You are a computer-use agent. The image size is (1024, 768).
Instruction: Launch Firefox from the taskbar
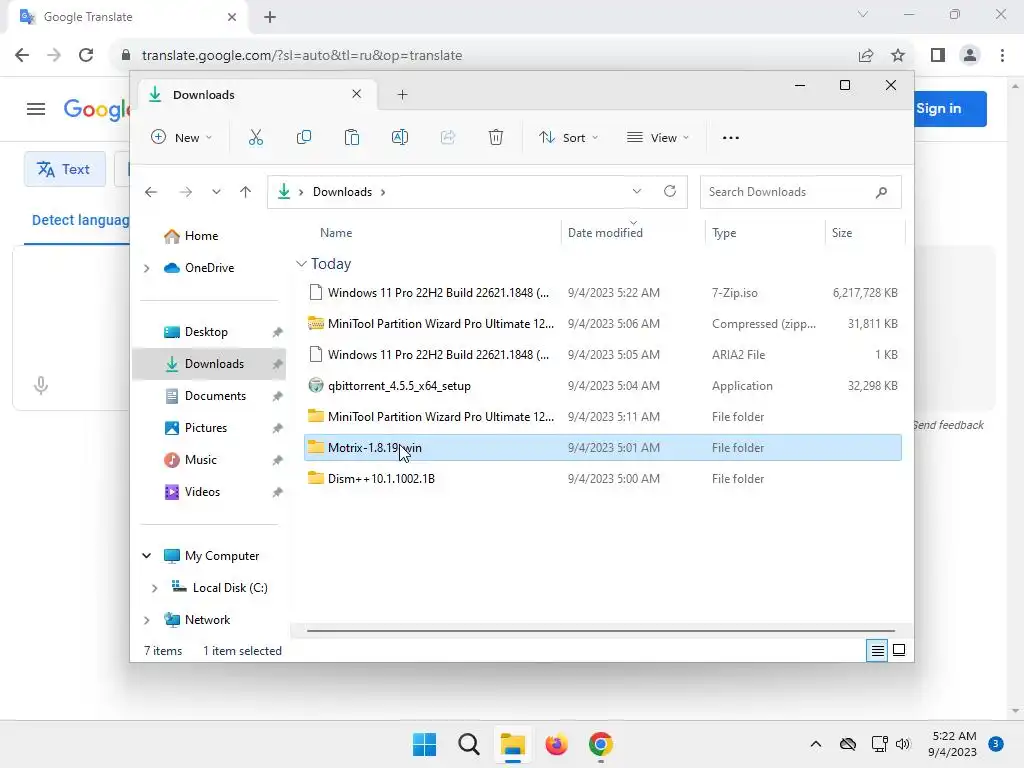click(556, 744)
